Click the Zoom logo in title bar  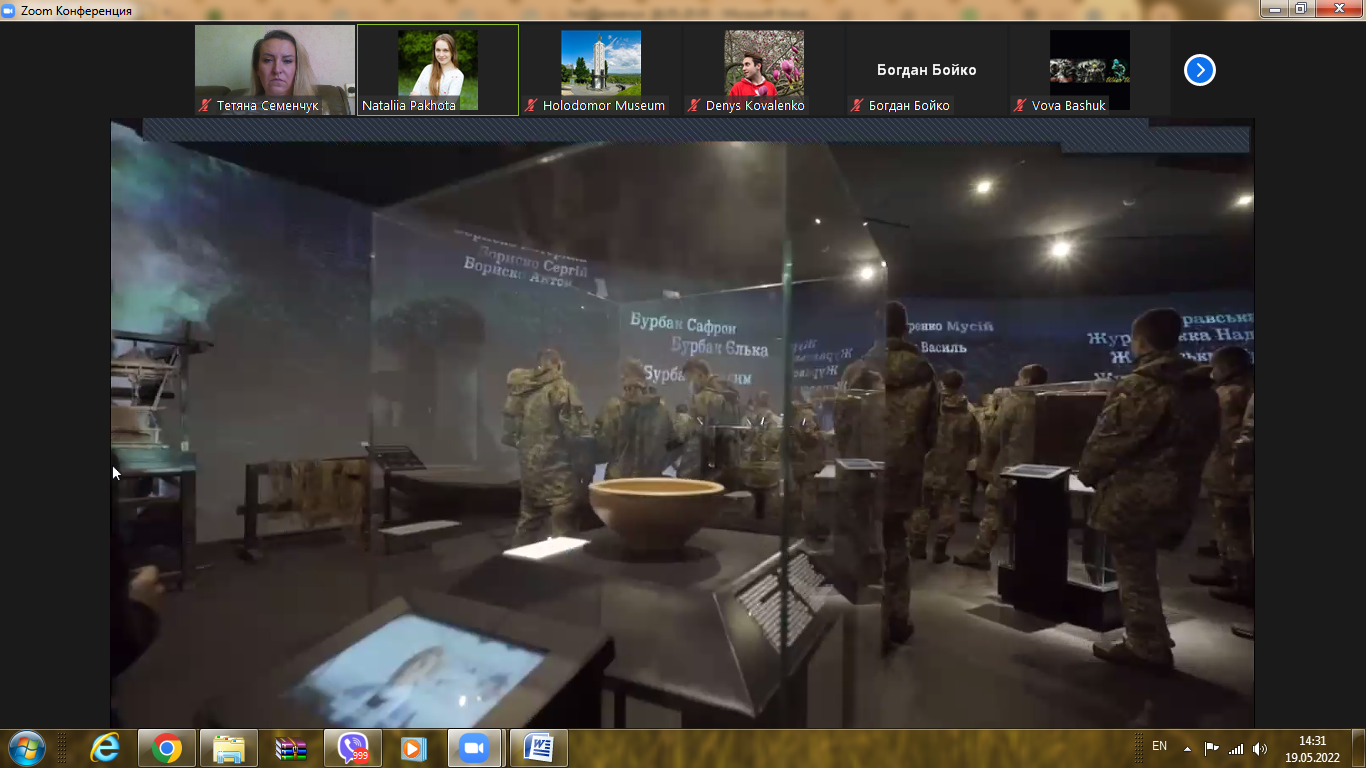[9, 11]
